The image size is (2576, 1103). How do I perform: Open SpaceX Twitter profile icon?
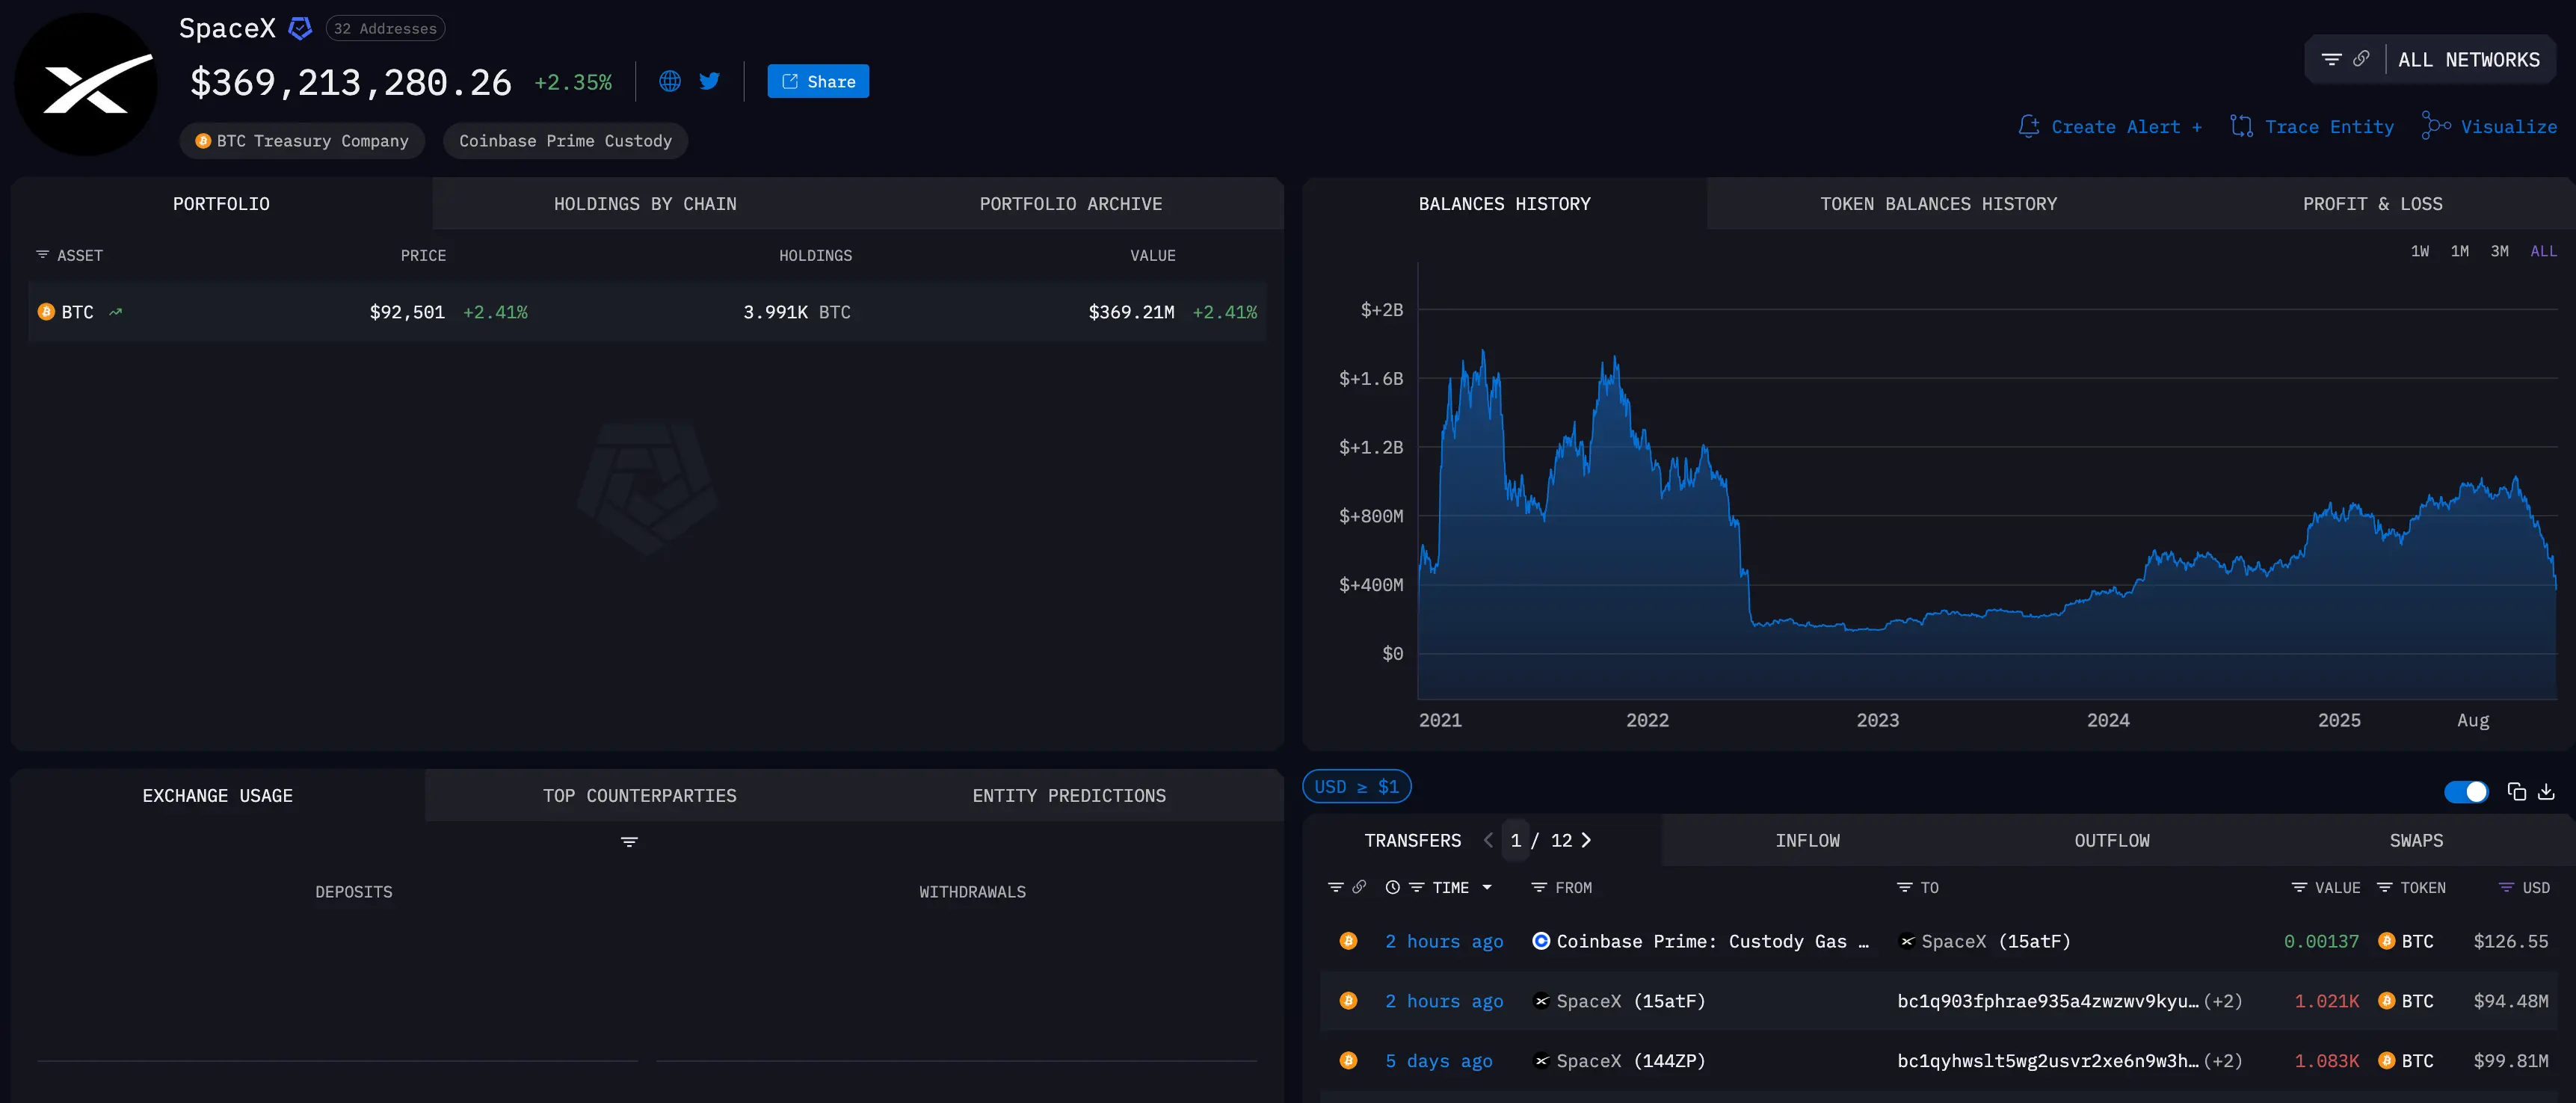(x=709, y=81)
